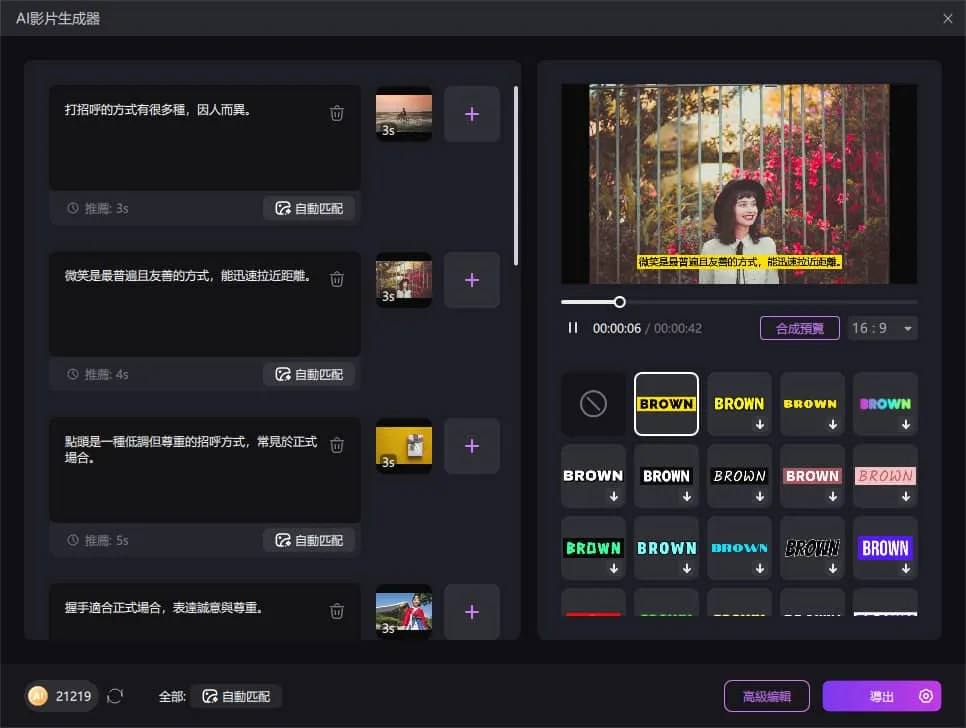Add media with the + button for the third segment
Viewport: 966px width, 728px height.
click(471, 446)
